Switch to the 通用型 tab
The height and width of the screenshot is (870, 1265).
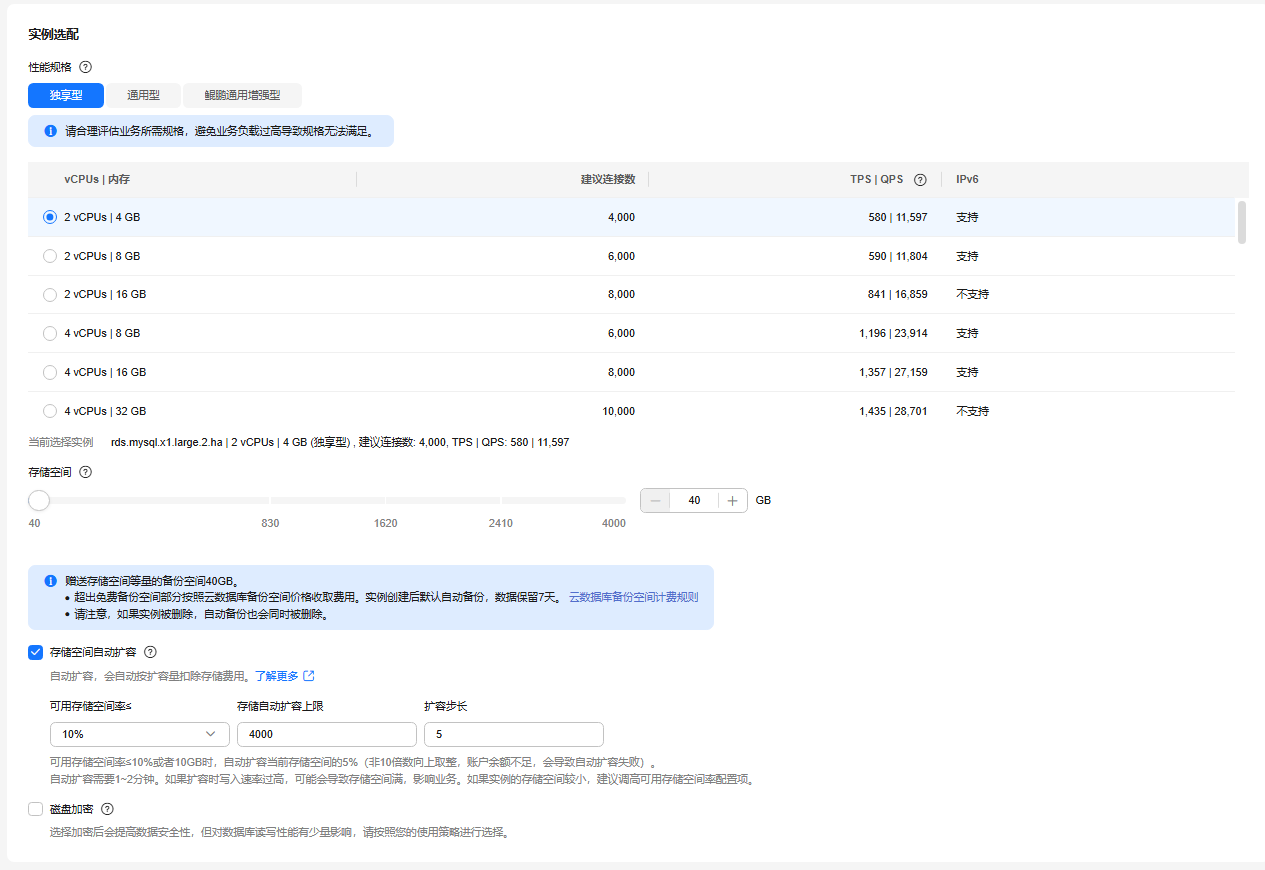point(143,96)
